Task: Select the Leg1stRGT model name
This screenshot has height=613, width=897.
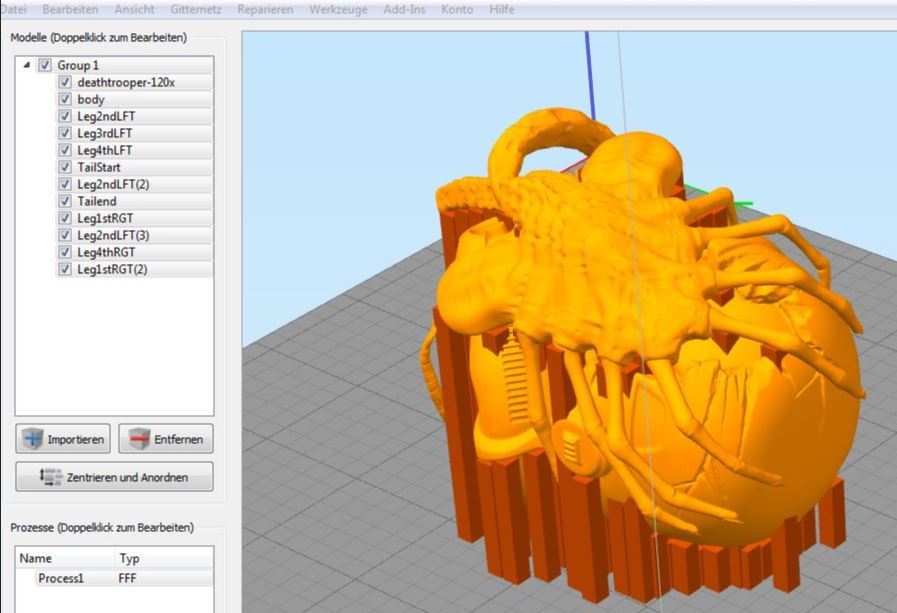Action: coord(105,218)
